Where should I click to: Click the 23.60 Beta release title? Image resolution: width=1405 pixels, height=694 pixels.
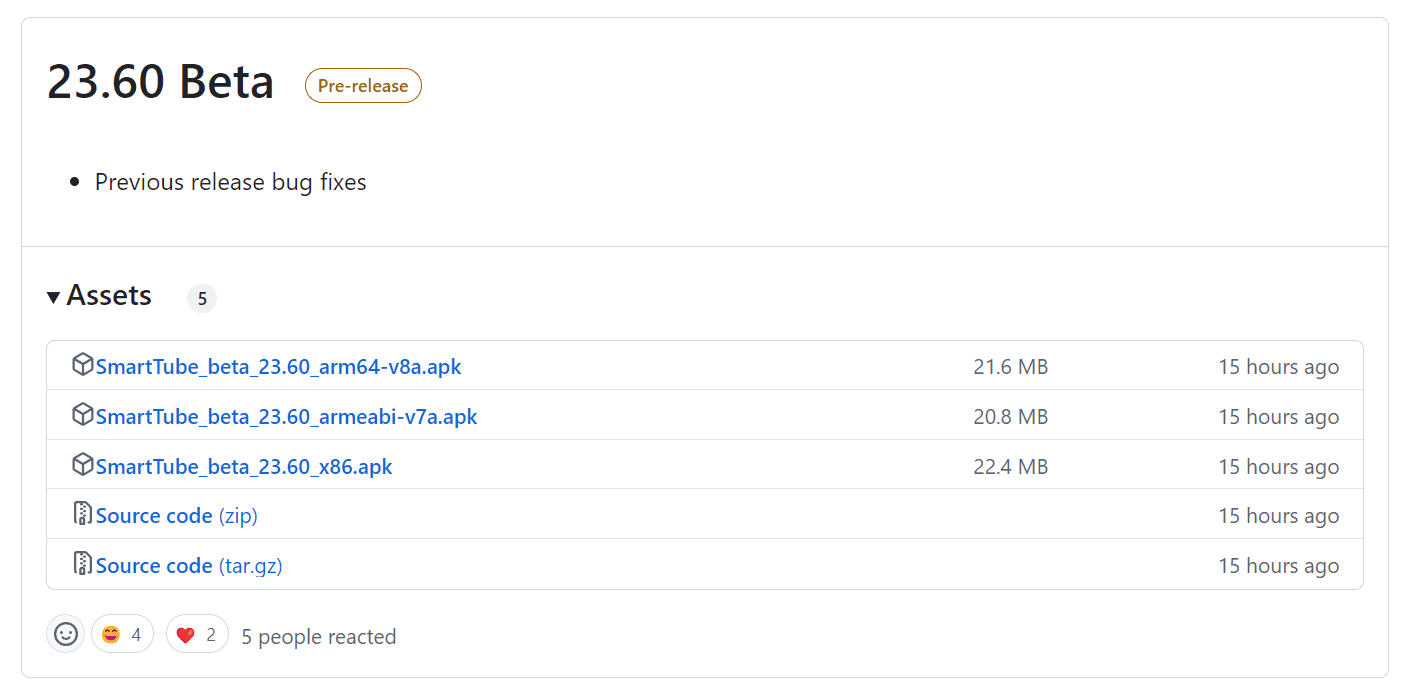click(160, 82)
